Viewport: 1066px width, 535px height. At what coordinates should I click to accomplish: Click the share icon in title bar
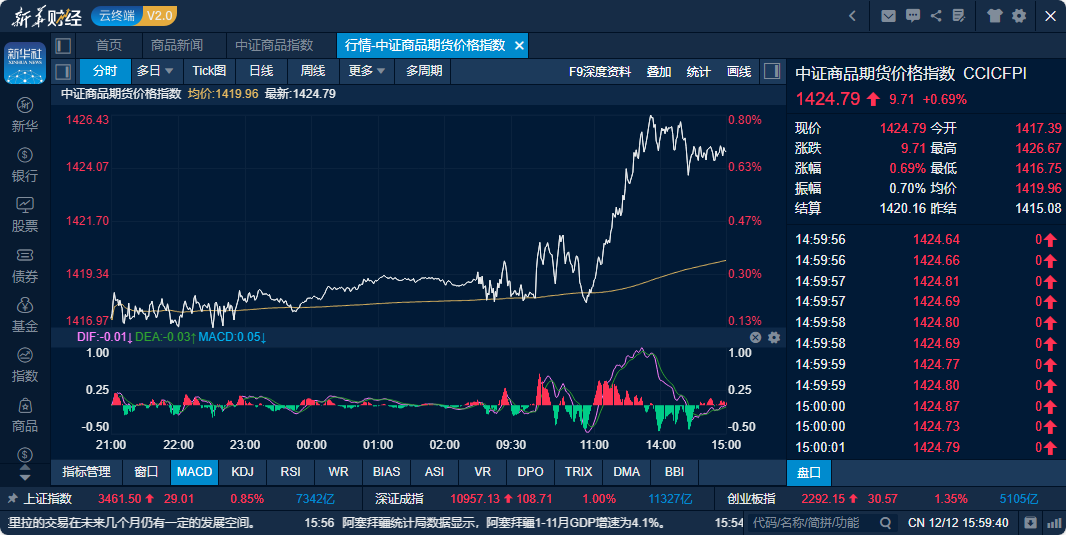pyautogui.click(x=936, y=15)
